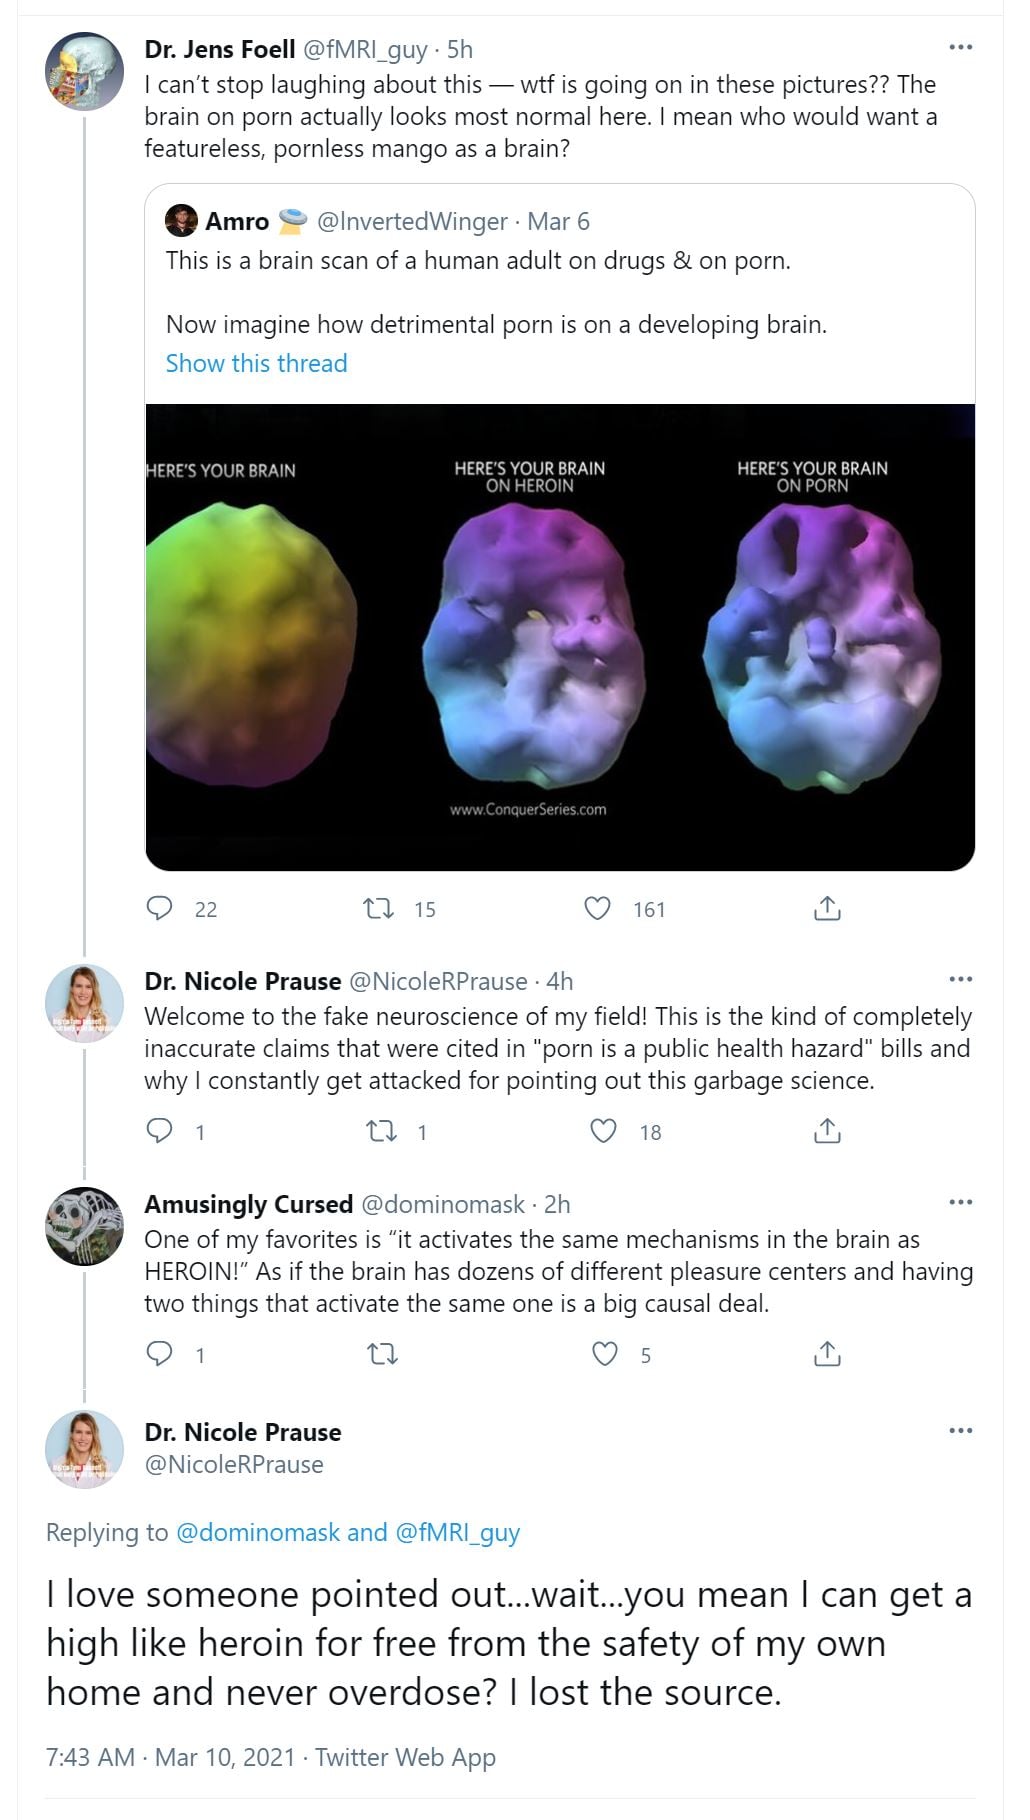Image resolution: width=1030 pixels, height=1820 pixels.
Task: Open Amusingly Cursed's skeleton avatar
Action: (84, 1226)
